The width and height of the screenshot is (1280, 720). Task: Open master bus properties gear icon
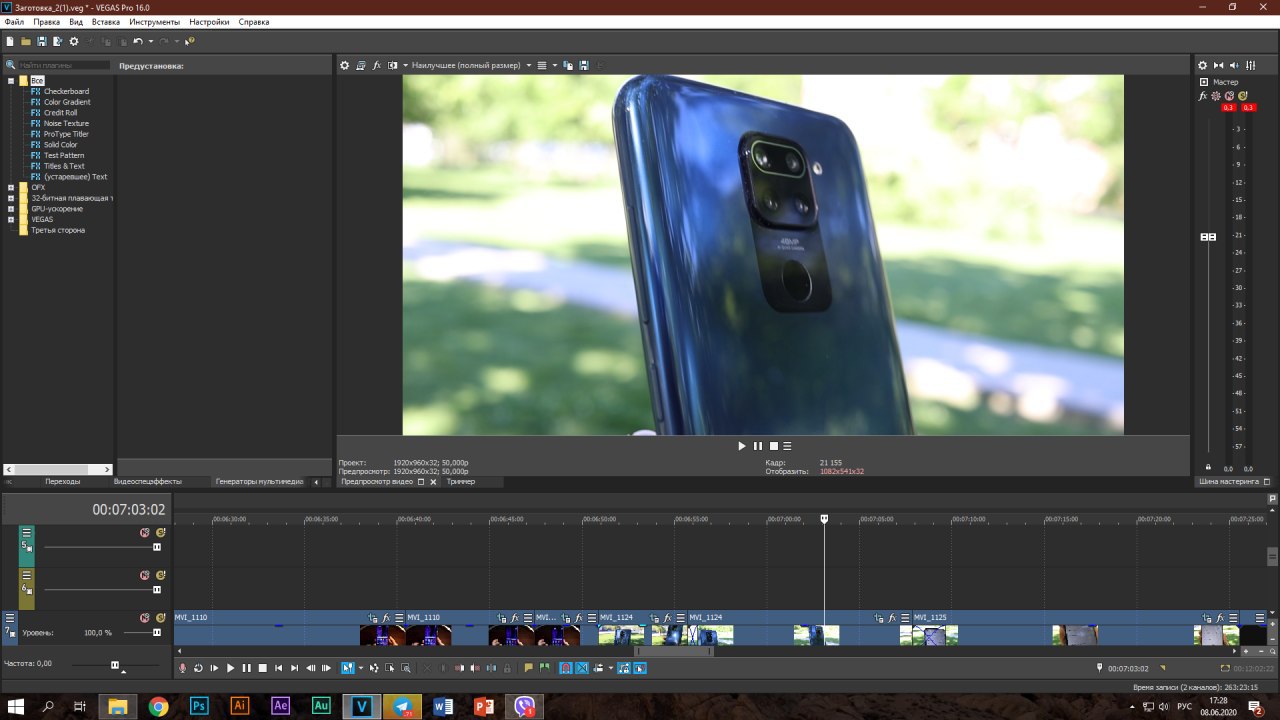(x=1203, y=65)
